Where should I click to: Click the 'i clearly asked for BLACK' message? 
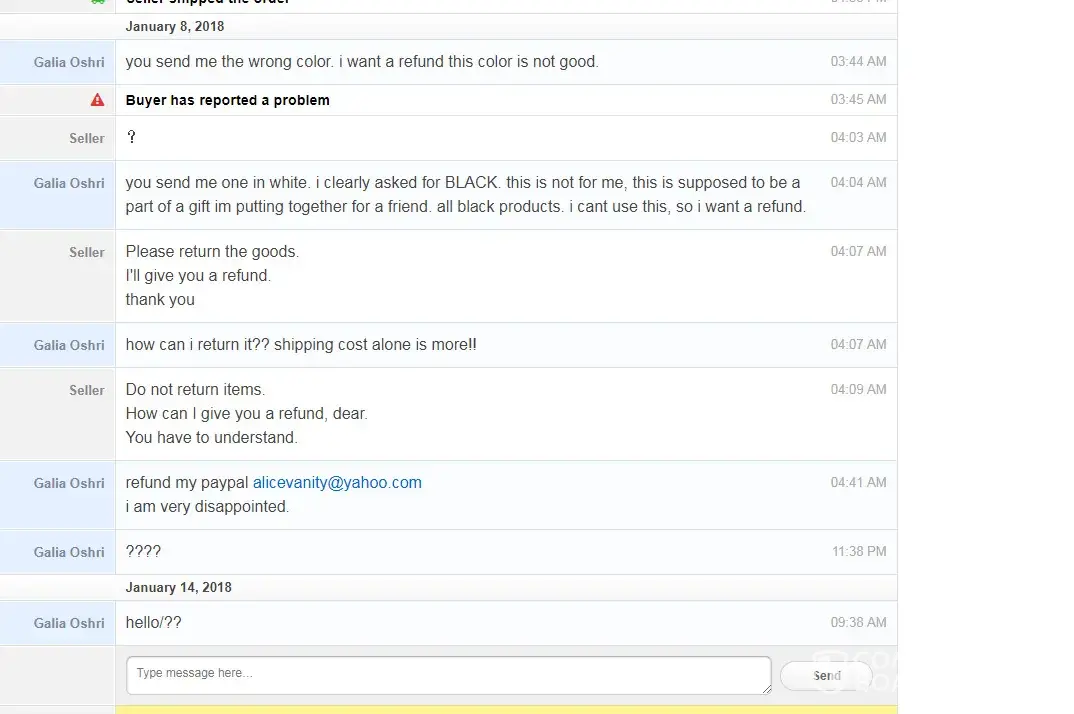click(465, 195)
